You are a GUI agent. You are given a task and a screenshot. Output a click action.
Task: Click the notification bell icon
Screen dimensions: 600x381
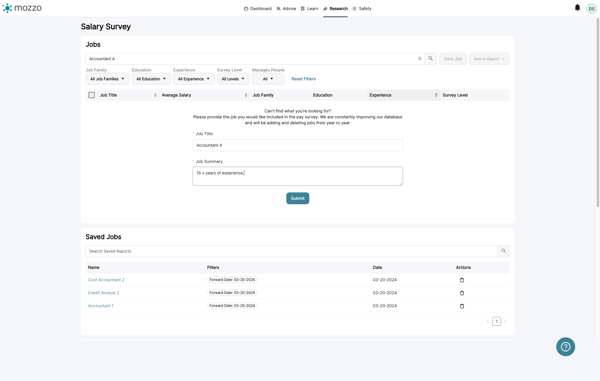(577, 8)
